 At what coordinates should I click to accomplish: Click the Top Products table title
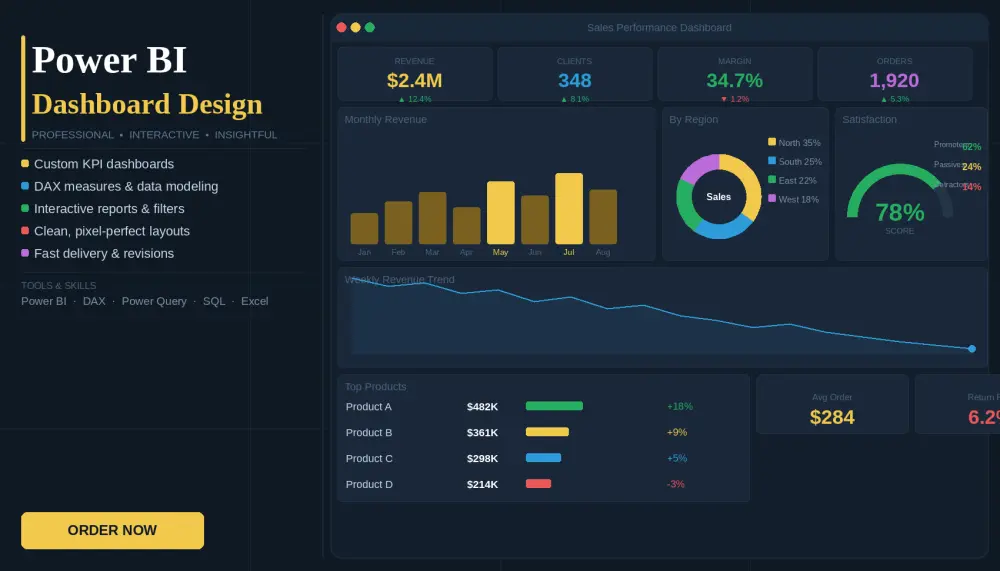pyautogui.click(x=376, y=387)
